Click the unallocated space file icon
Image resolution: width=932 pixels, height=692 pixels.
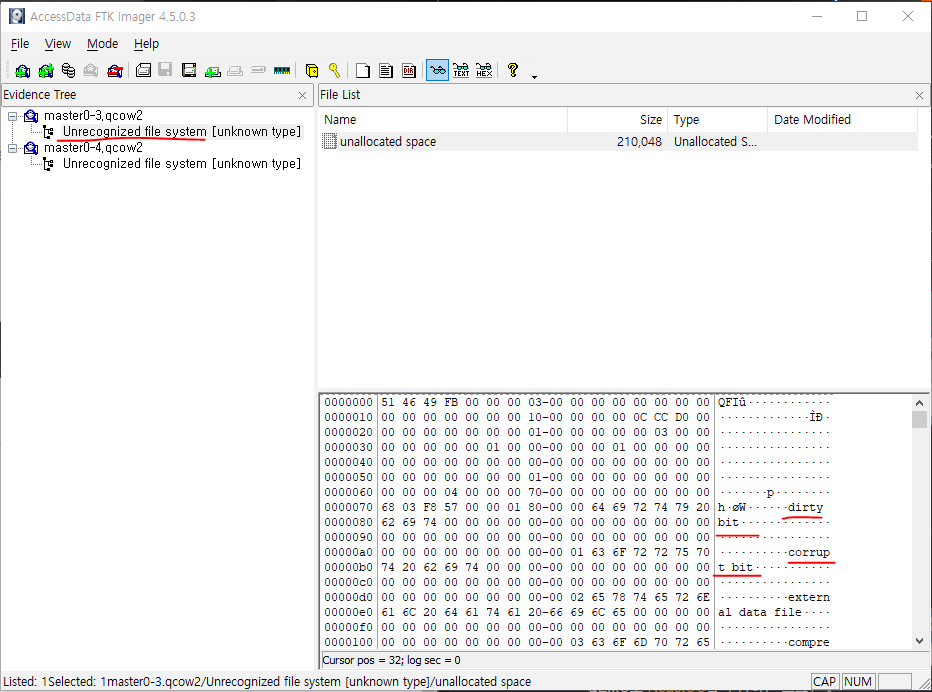point(329,141)
